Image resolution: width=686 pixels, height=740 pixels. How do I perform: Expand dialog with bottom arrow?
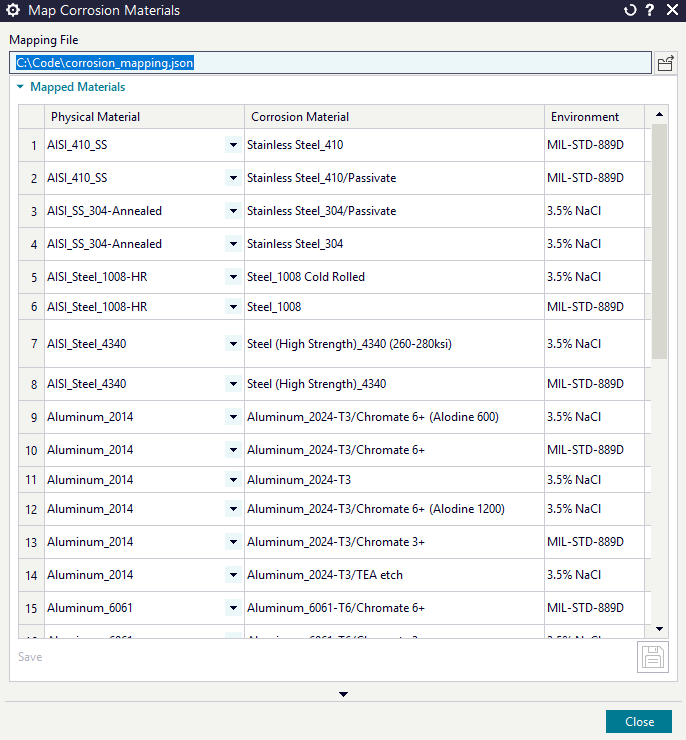pyautogui.click(x=343, y=694)
